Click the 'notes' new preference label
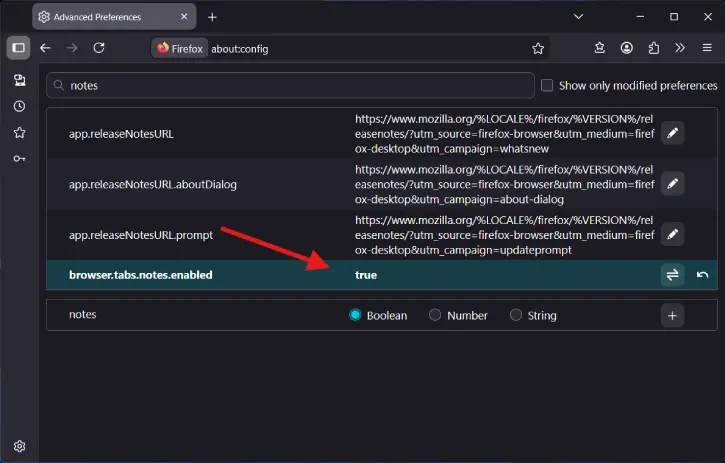The height and width of the screenshot is (463, 725). [83, 315]
